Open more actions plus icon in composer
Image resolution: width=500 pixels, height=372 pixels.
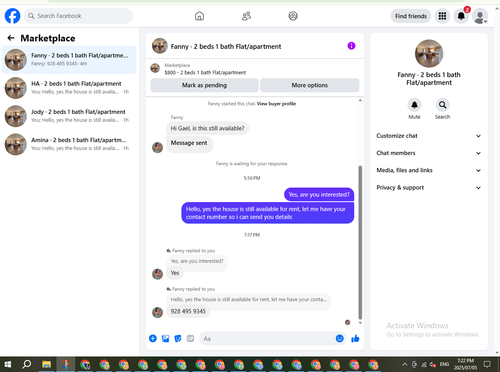tap(153, 339)
